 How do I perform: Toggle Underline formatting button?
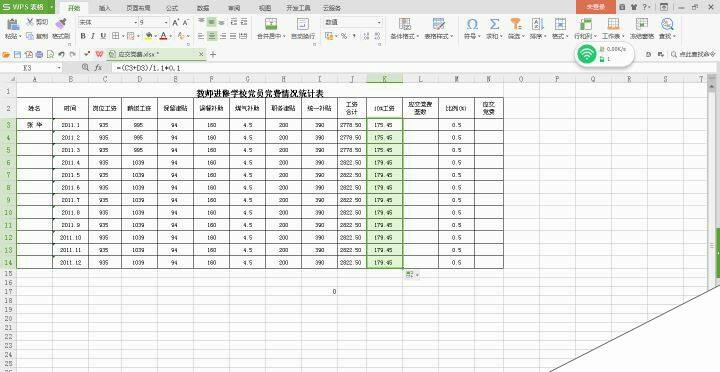tap(103, 36)
